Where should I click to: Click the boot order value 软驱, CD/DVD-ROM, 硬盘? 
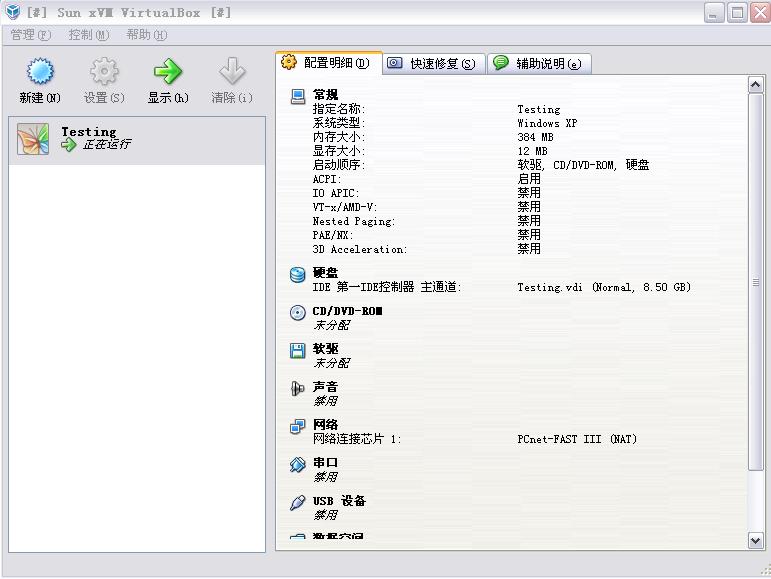(x=583, y=165)
